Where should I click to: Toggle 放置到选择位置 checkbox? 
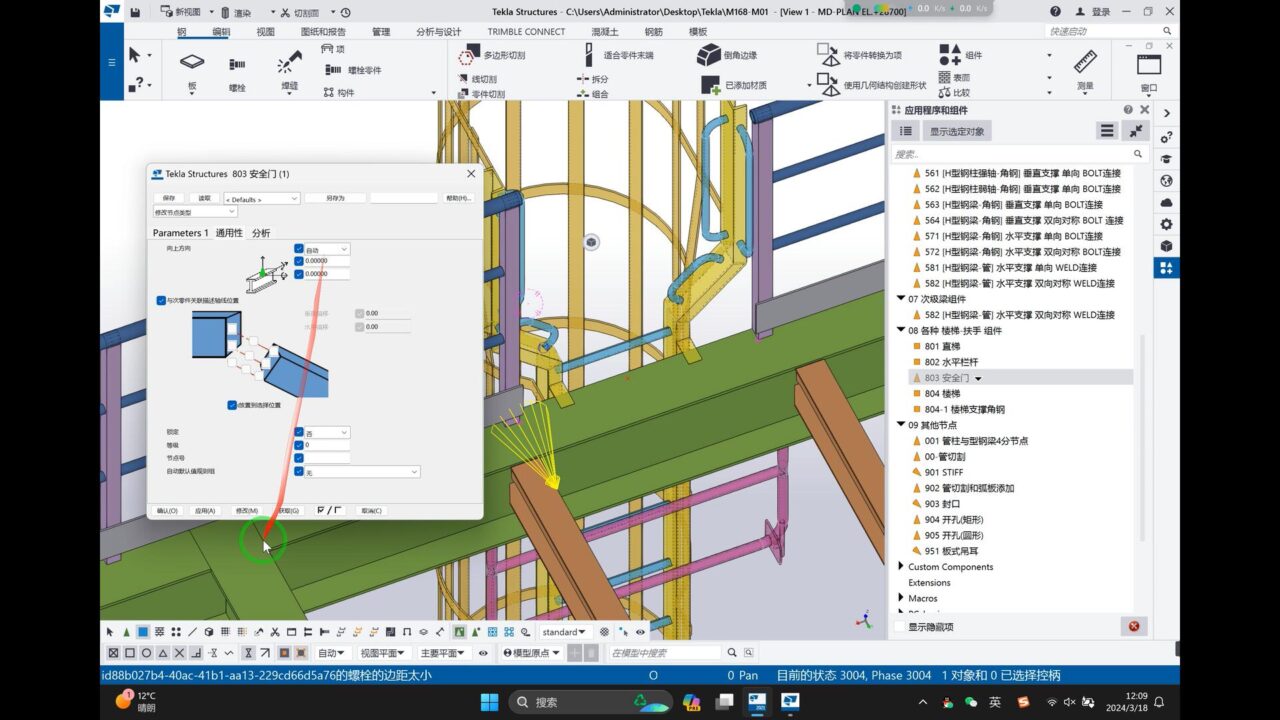(x=232, y=405)
